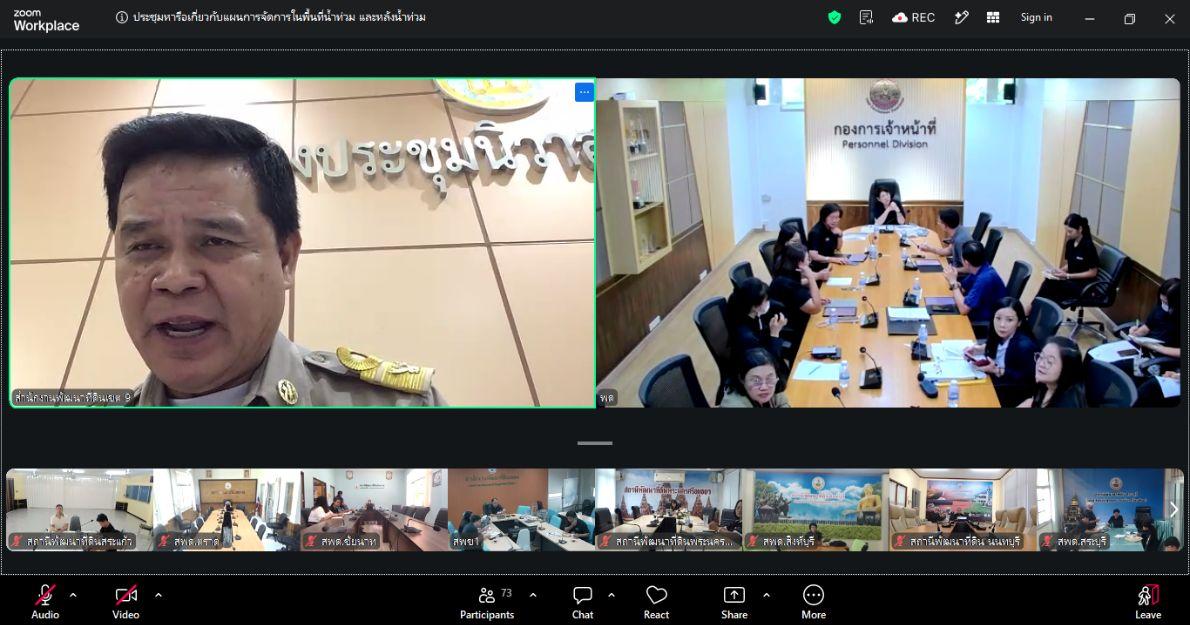Viewport: 1190px width, 625px height.
Task: Click the cloud REC recording indicator
Action: [913, 17]
